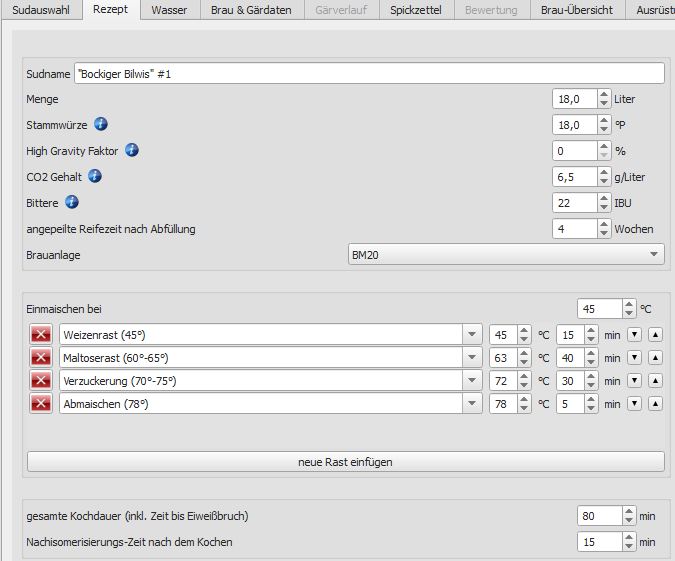The width and height of the screenshot is (675, 561).
Task: Click into the Sudname text field
Action: 368,73
